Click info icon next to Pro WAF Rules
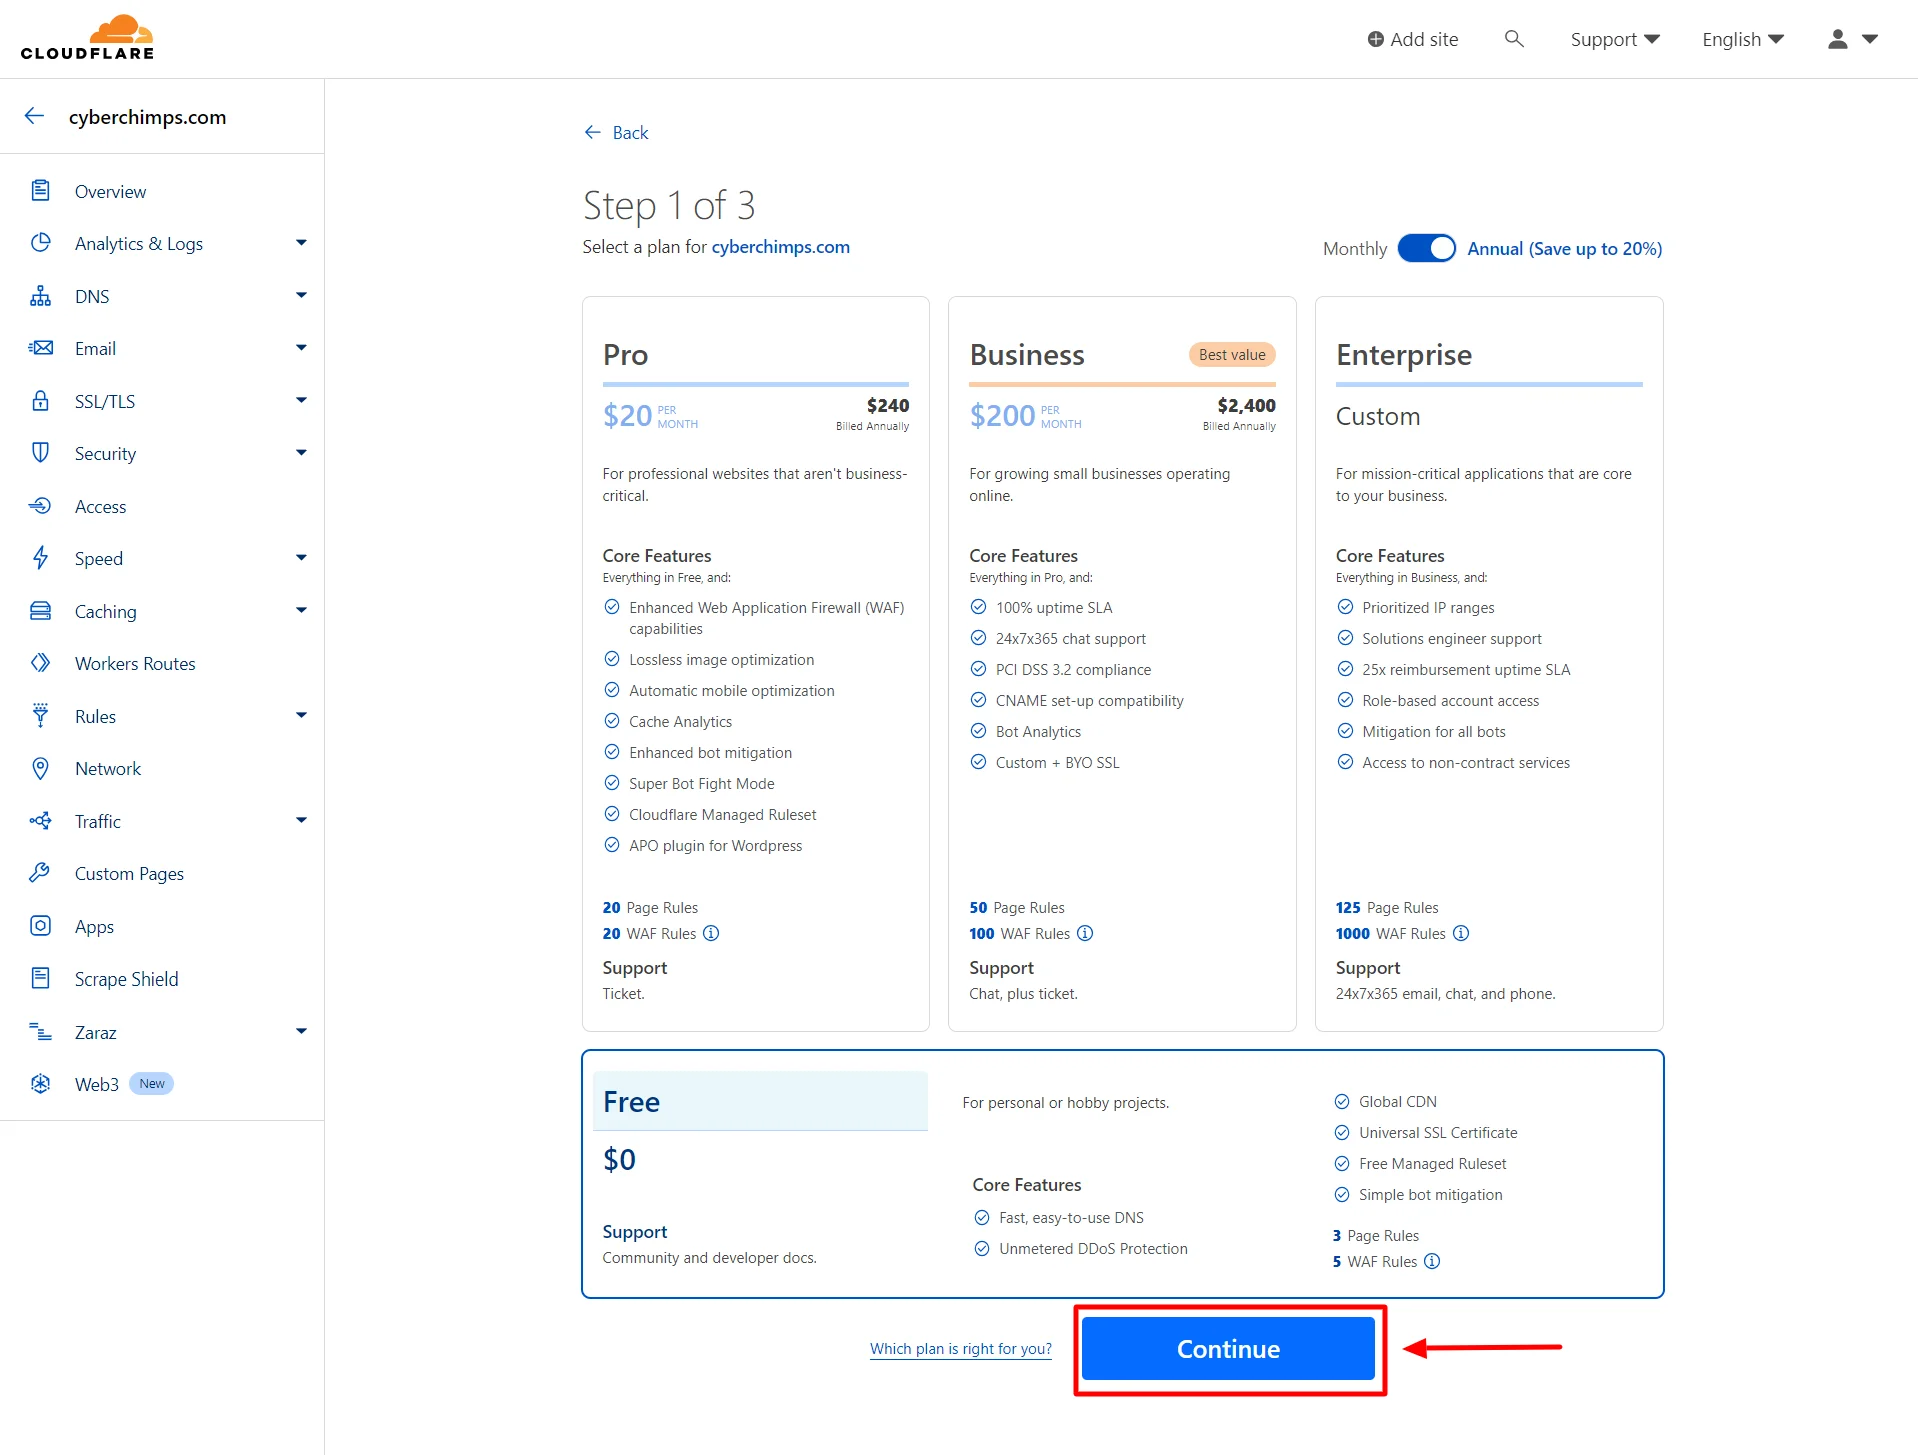This screenshot has width=1918, height=1455. point(711,933)
